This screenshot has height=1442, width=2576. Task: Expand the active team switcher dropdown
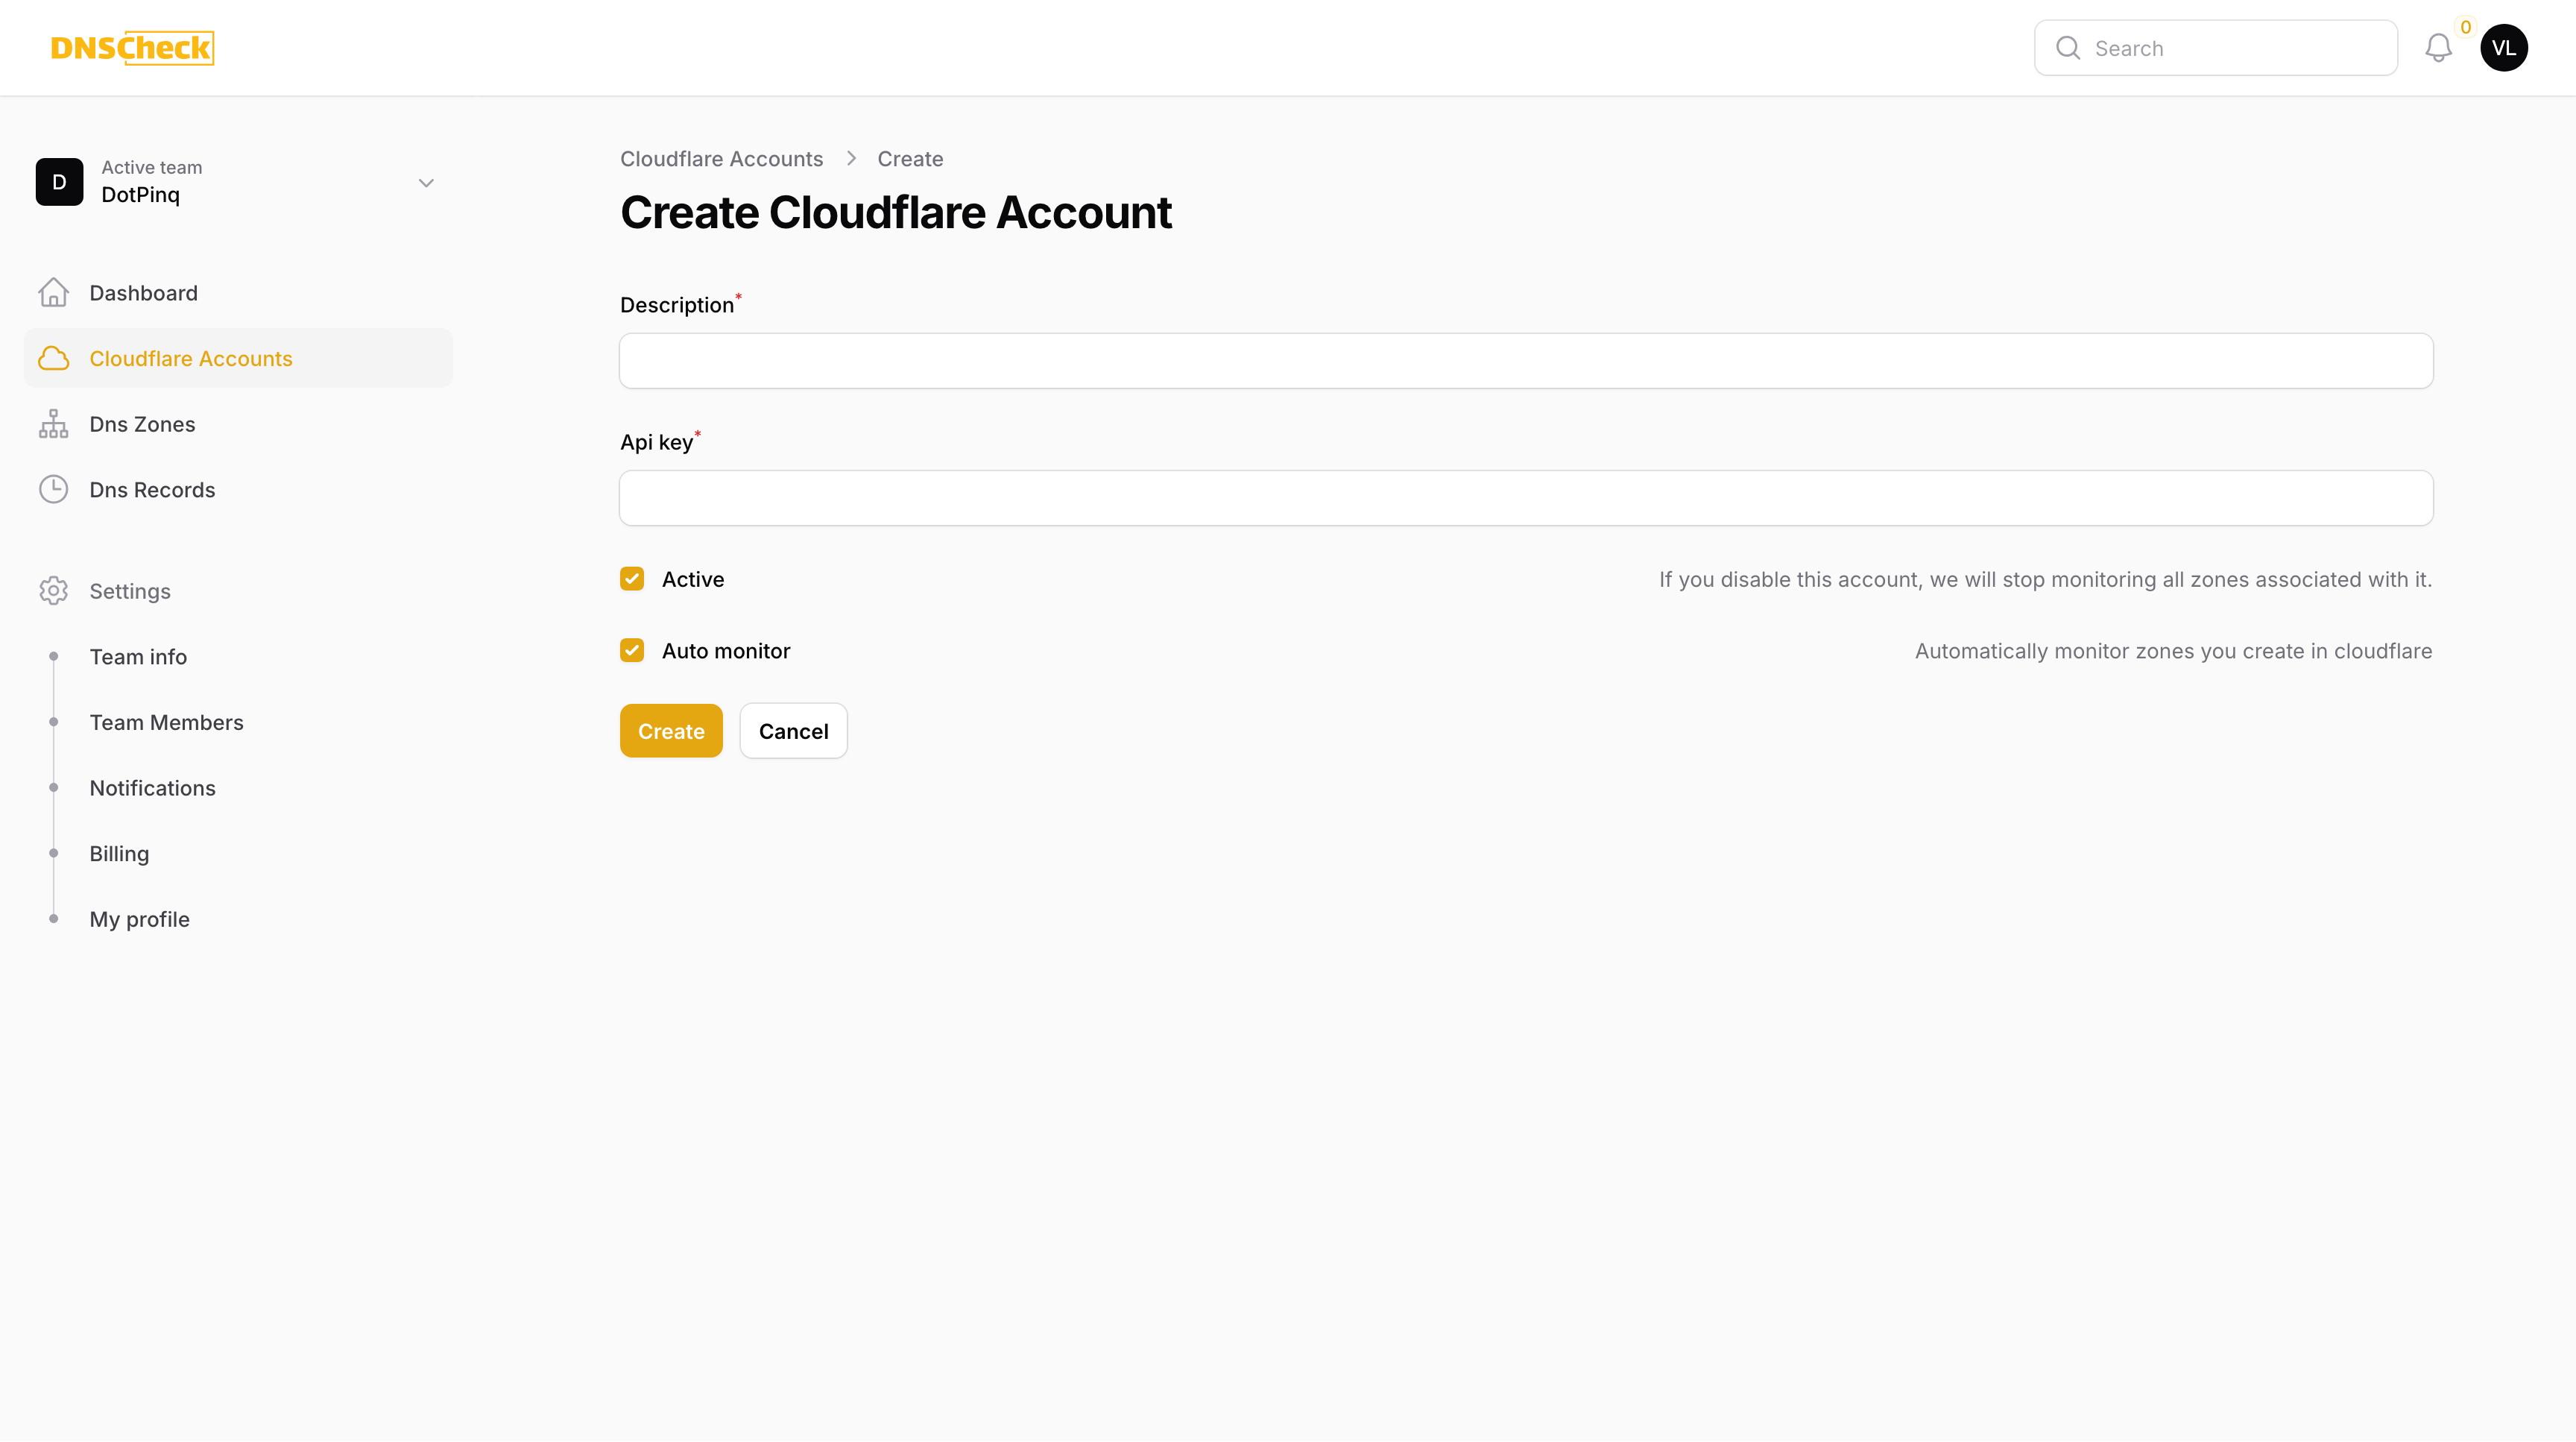tap(426, 182)
